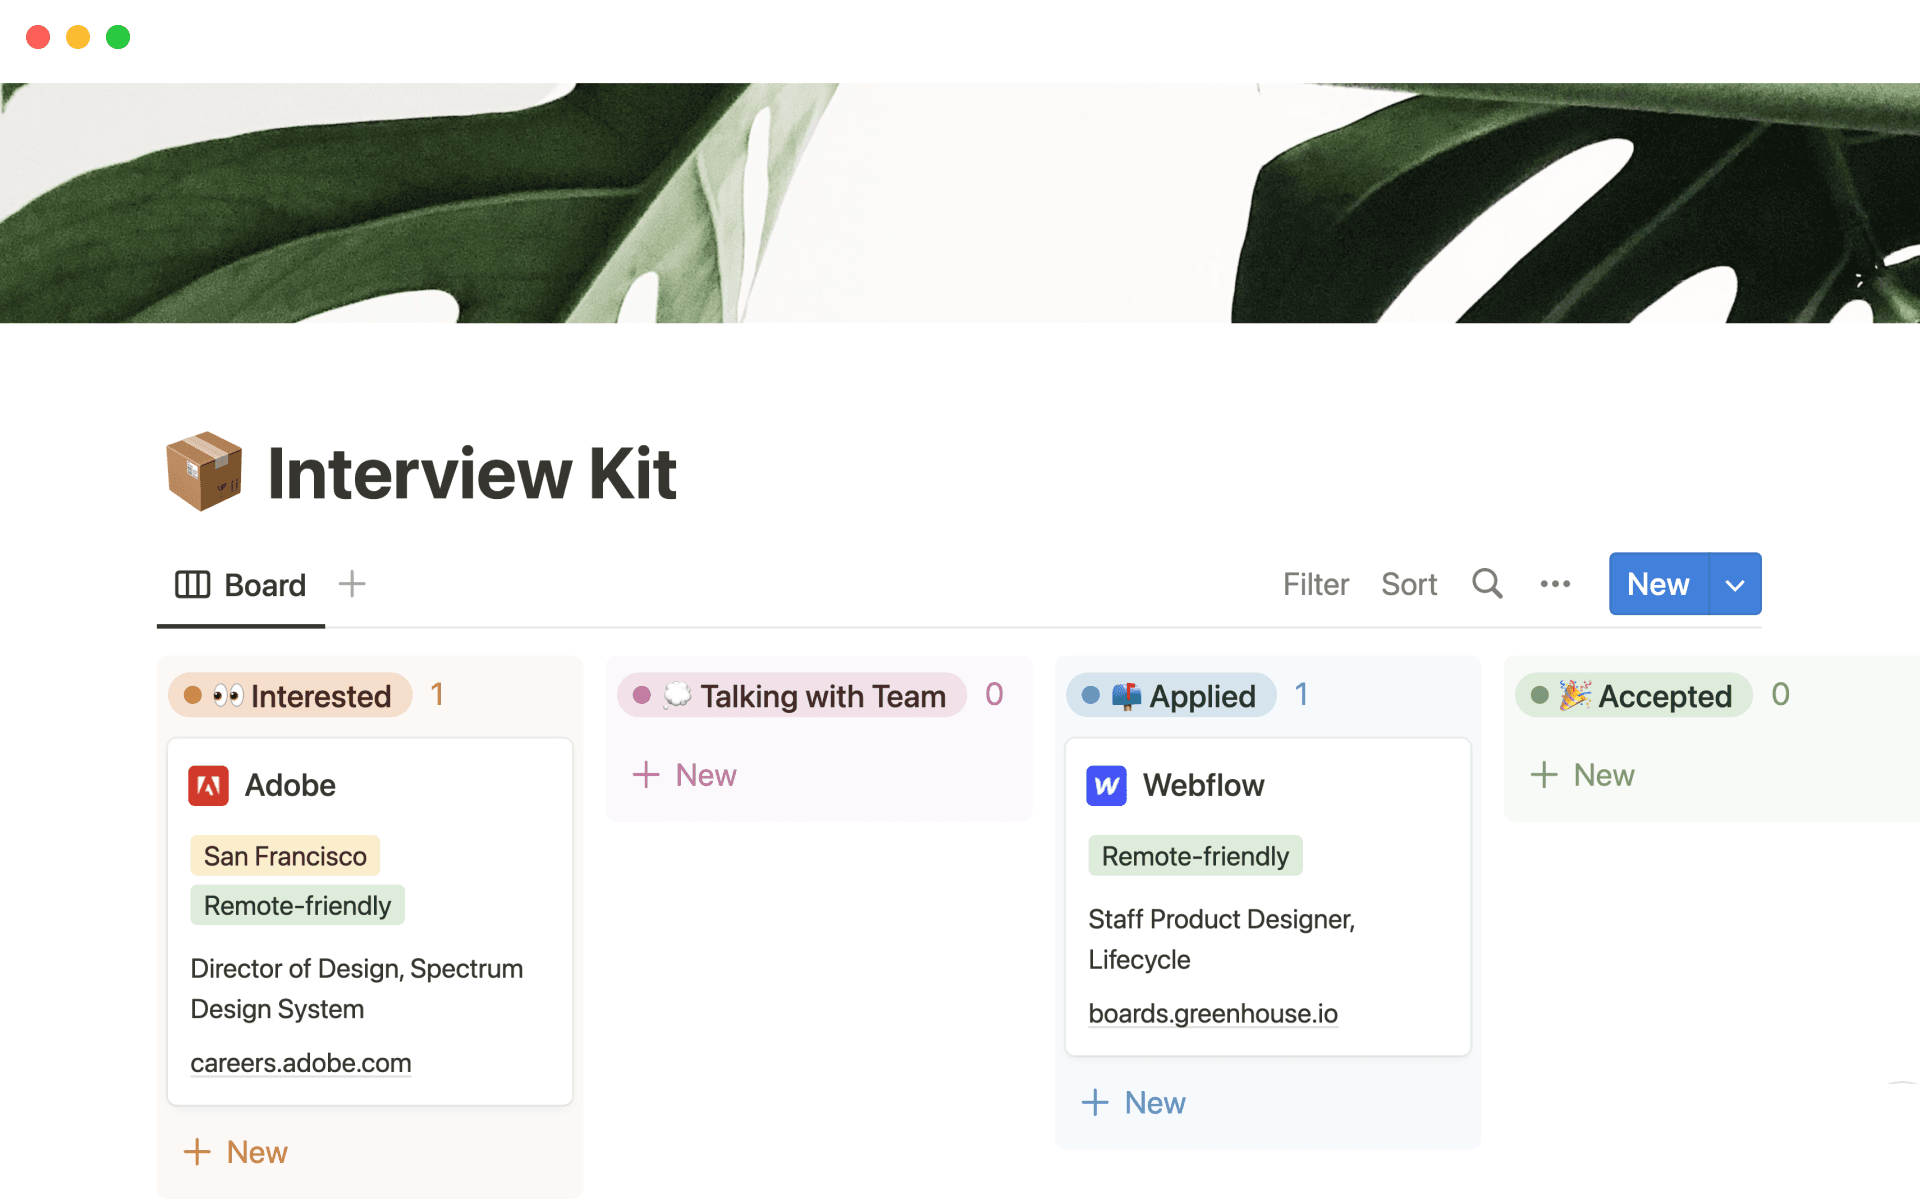
Task: Click the package box page icon
Action: pyautogui.click(x=204, y=471)
